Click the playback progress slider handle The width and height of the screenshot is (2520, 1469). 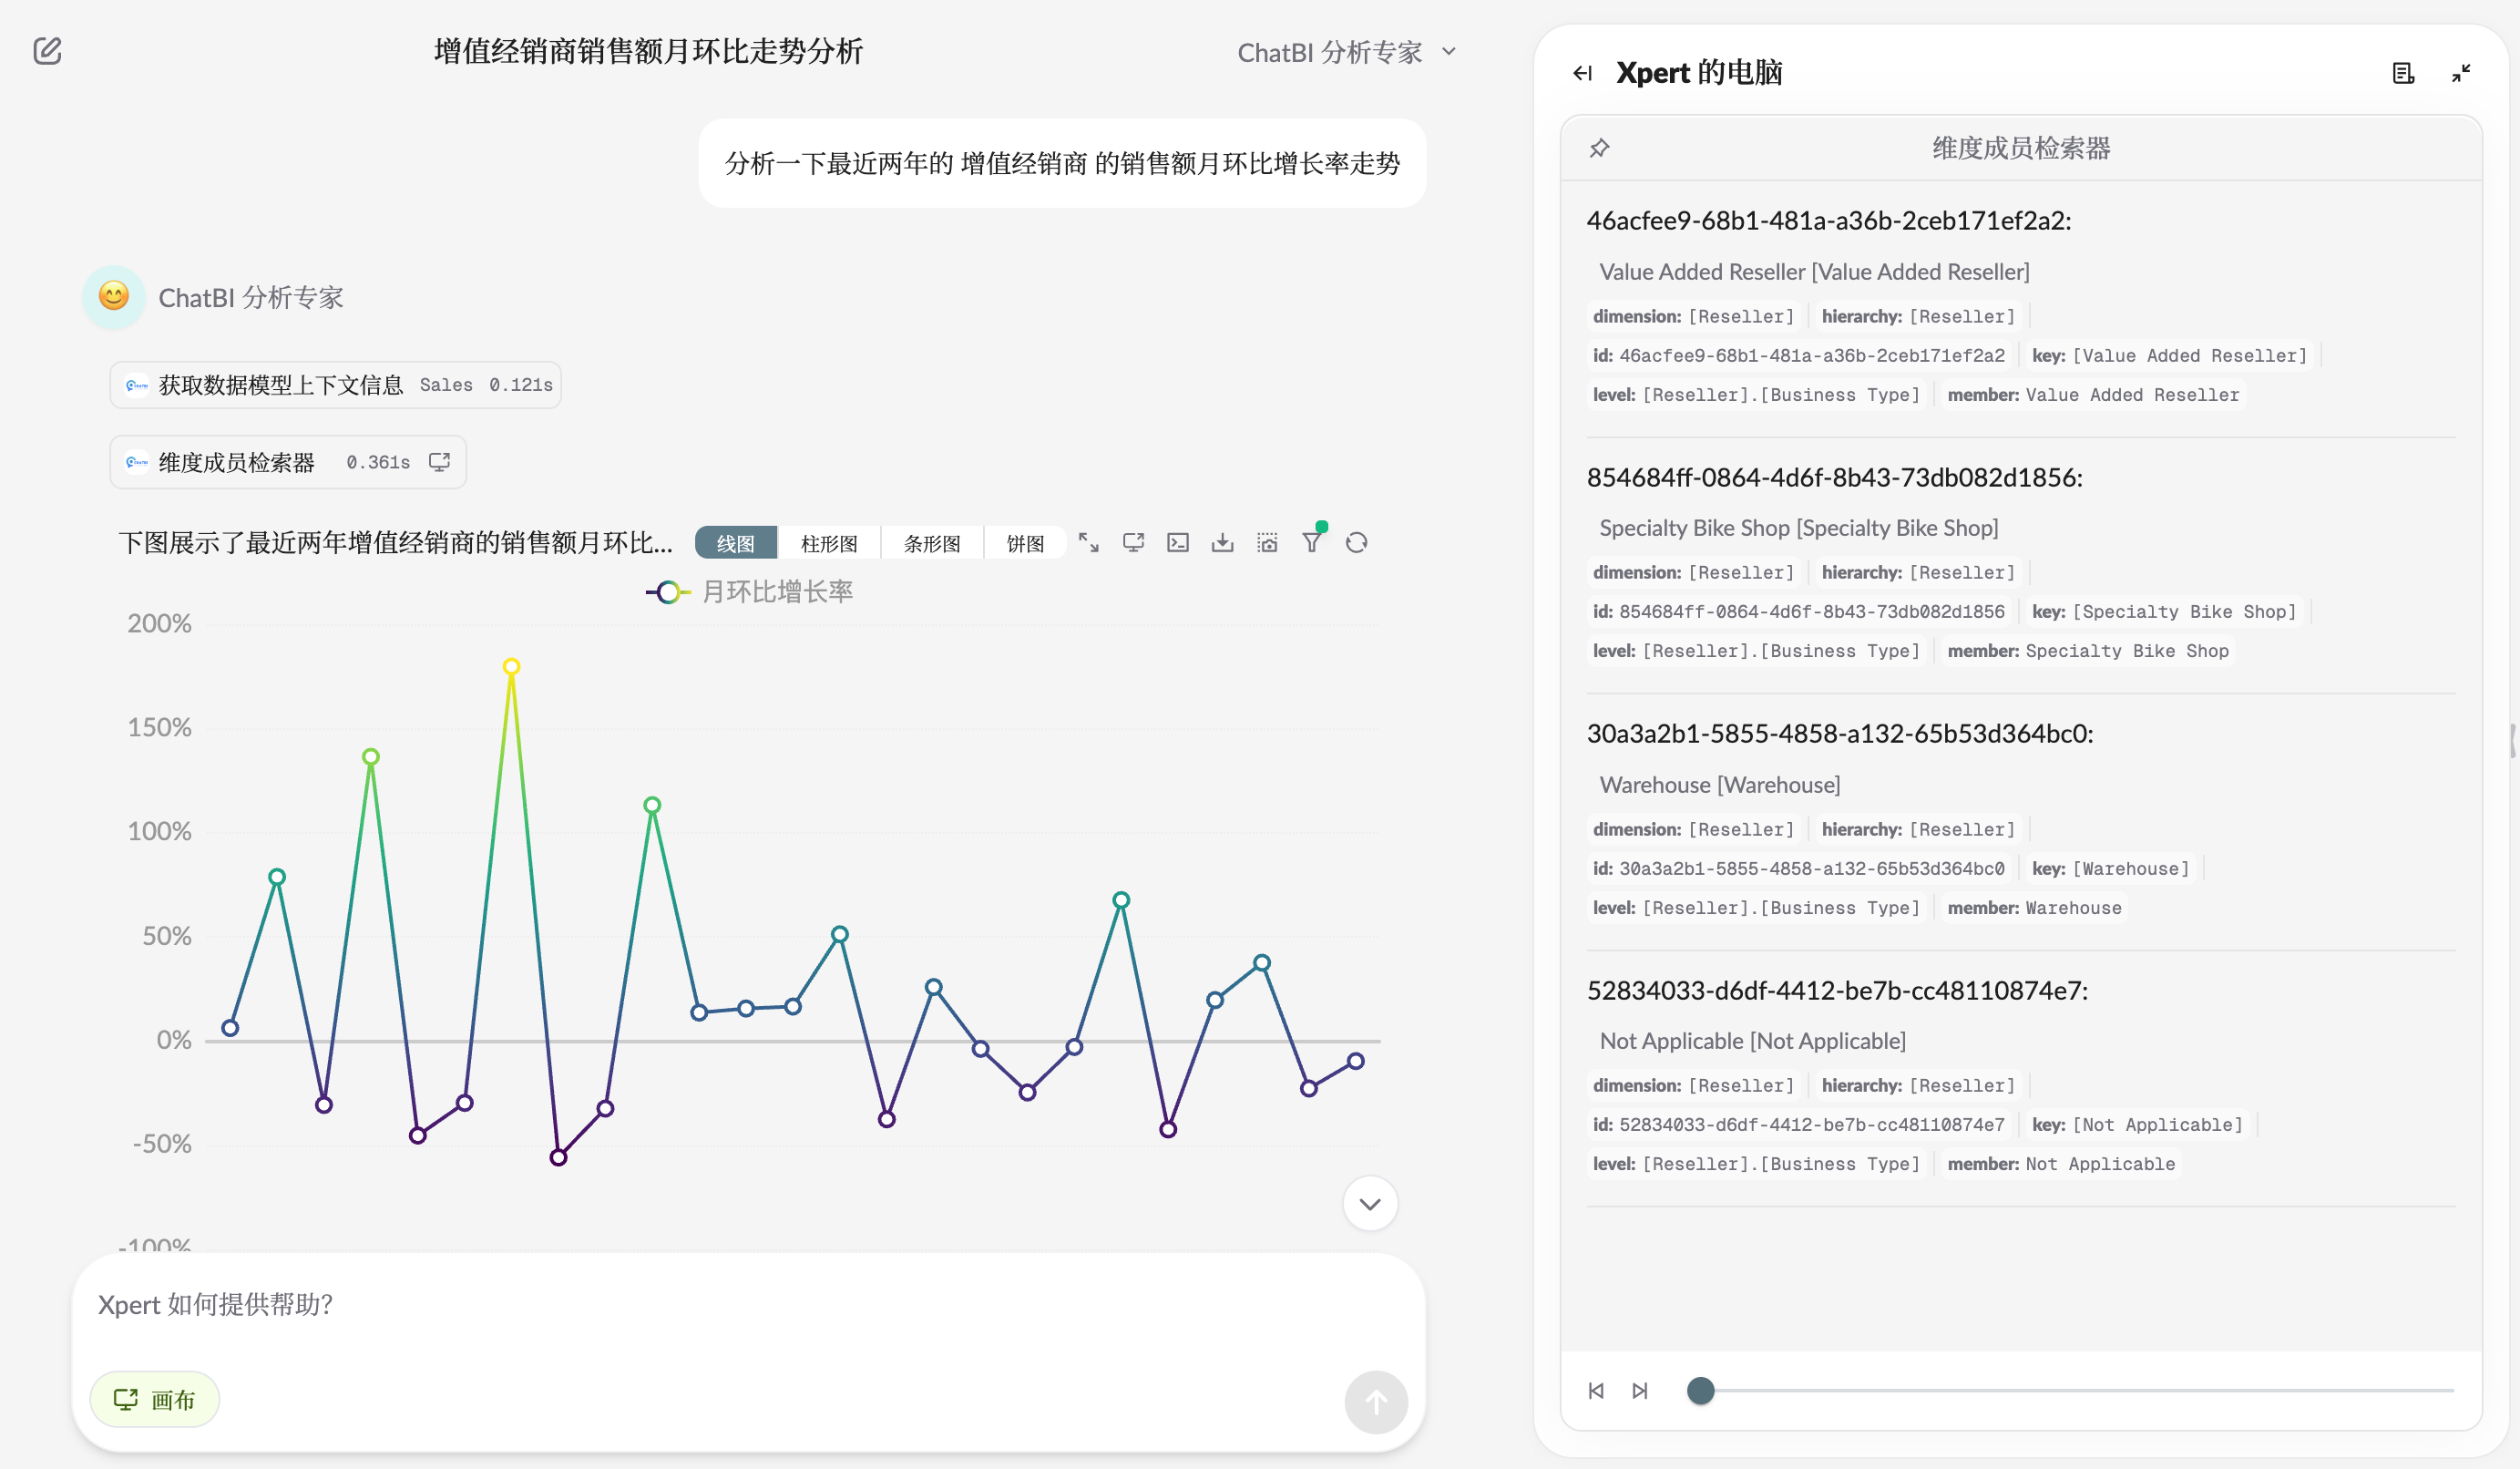coord(1700,1390)
